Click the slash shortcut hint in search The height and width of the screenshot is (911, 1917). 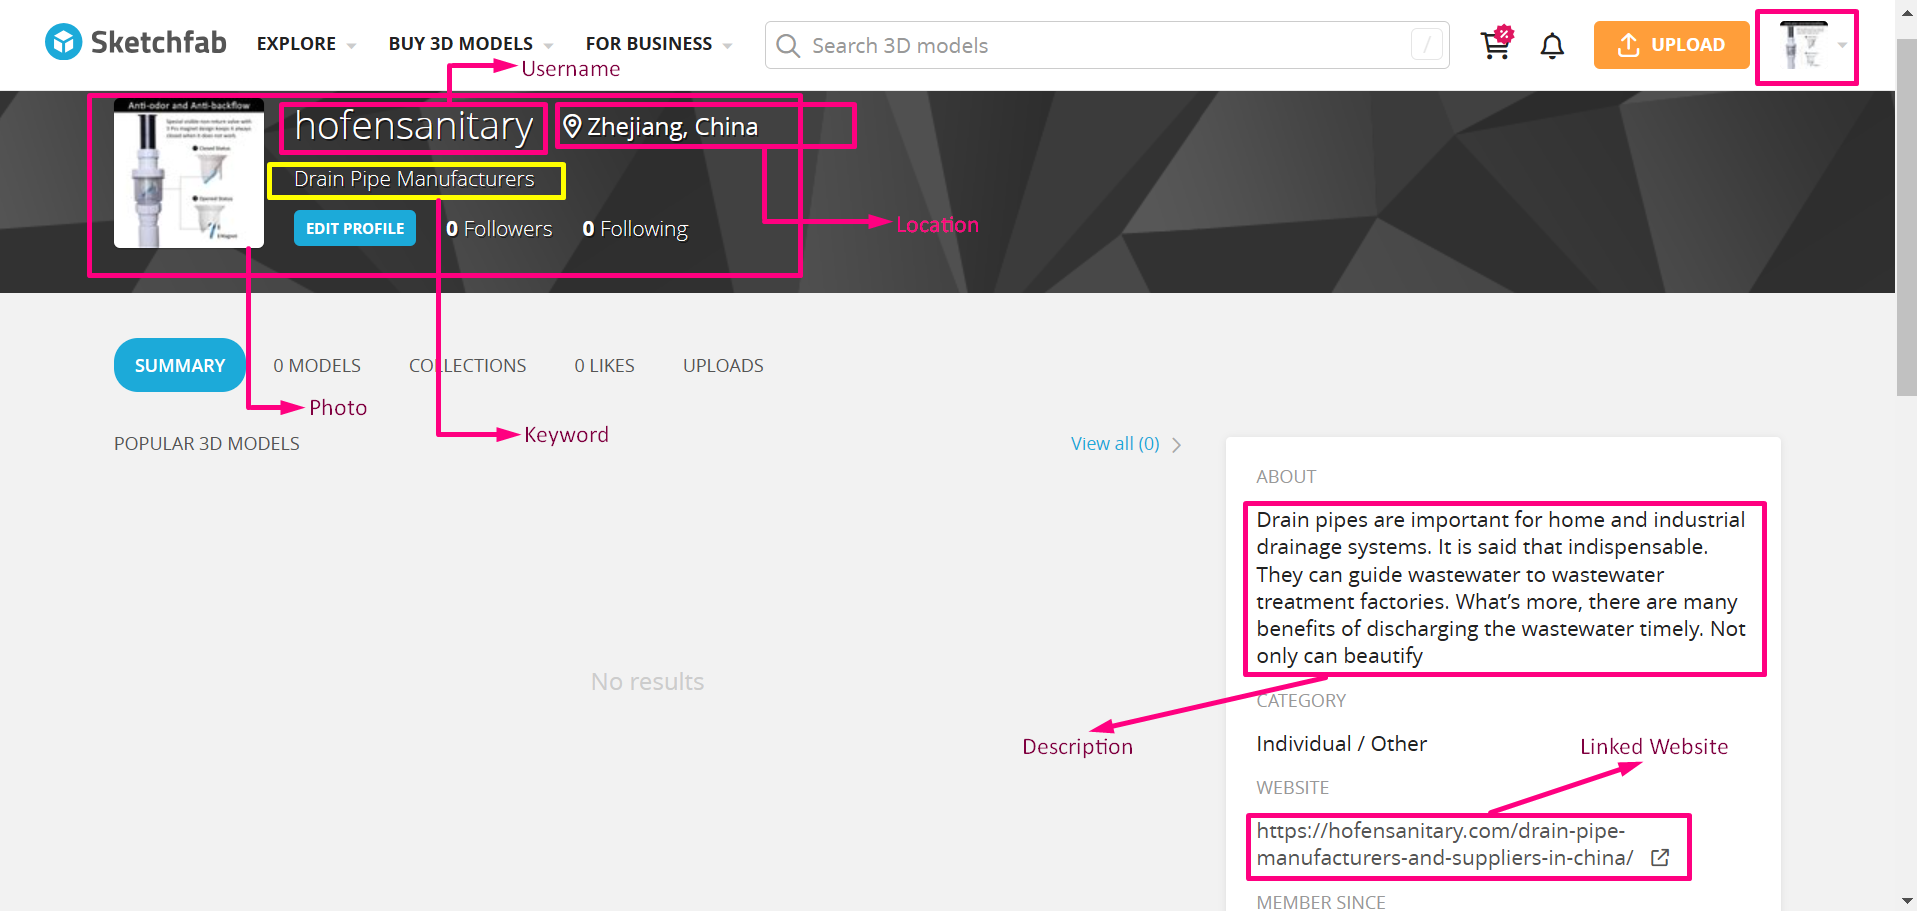point(1427,45)
